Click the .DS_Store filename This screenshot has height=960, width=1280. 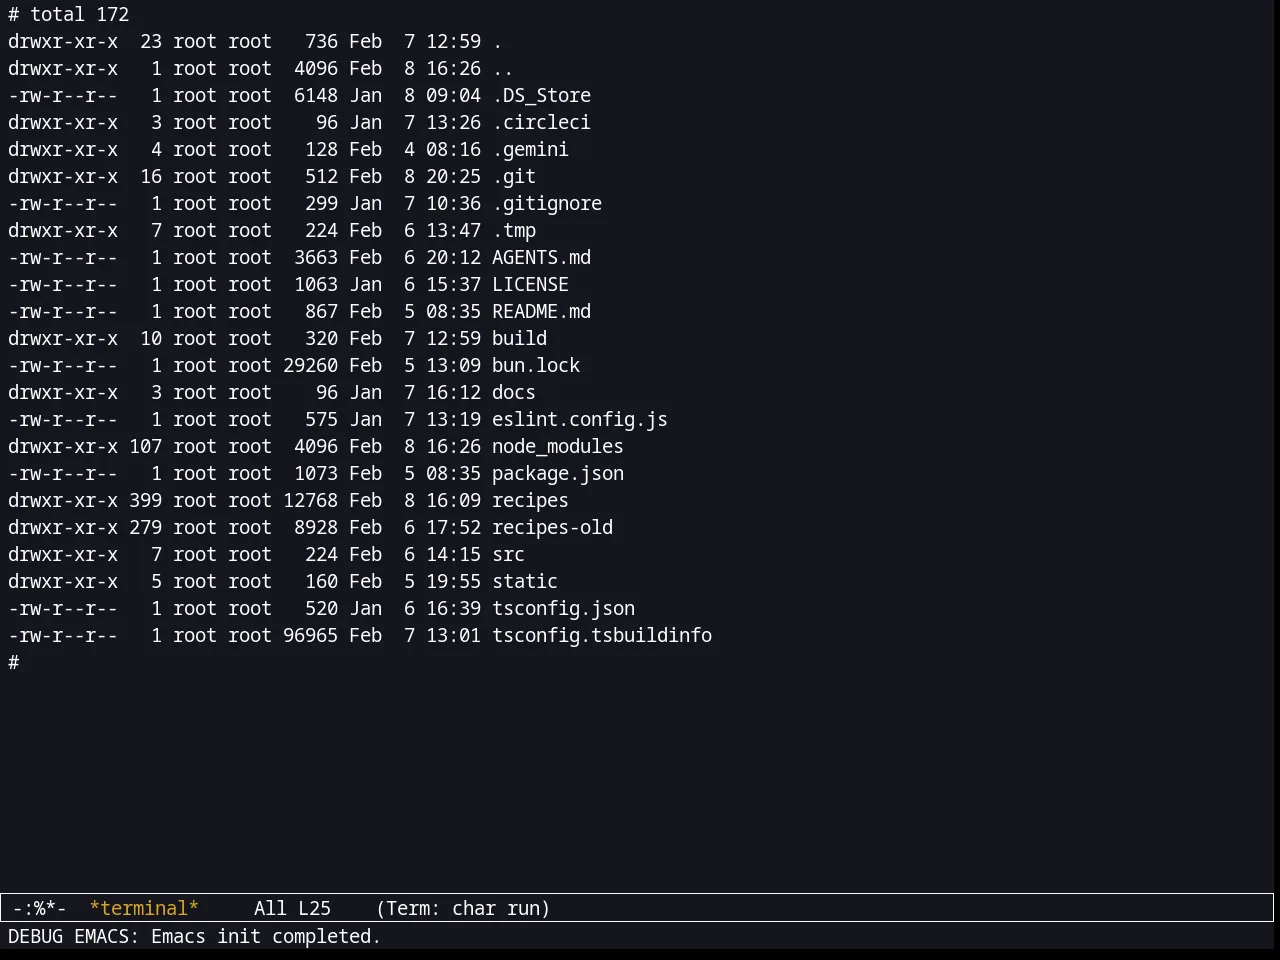click(541, 95)
